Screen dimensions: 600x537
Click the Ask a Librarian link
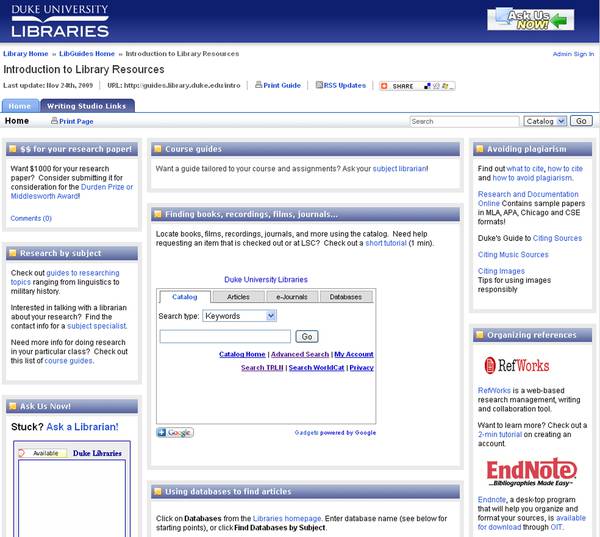click(82, 427)
